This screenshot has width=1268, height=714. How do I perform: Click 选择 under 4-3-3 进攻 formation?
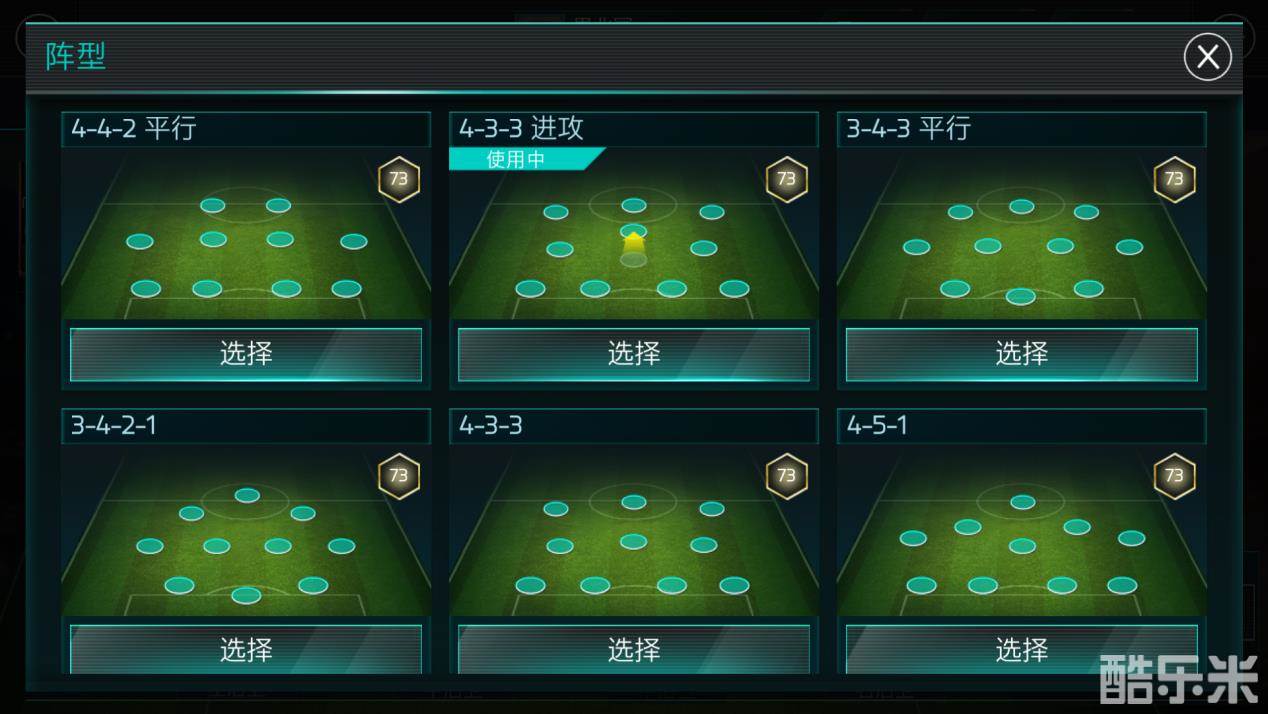coord(634,354)
